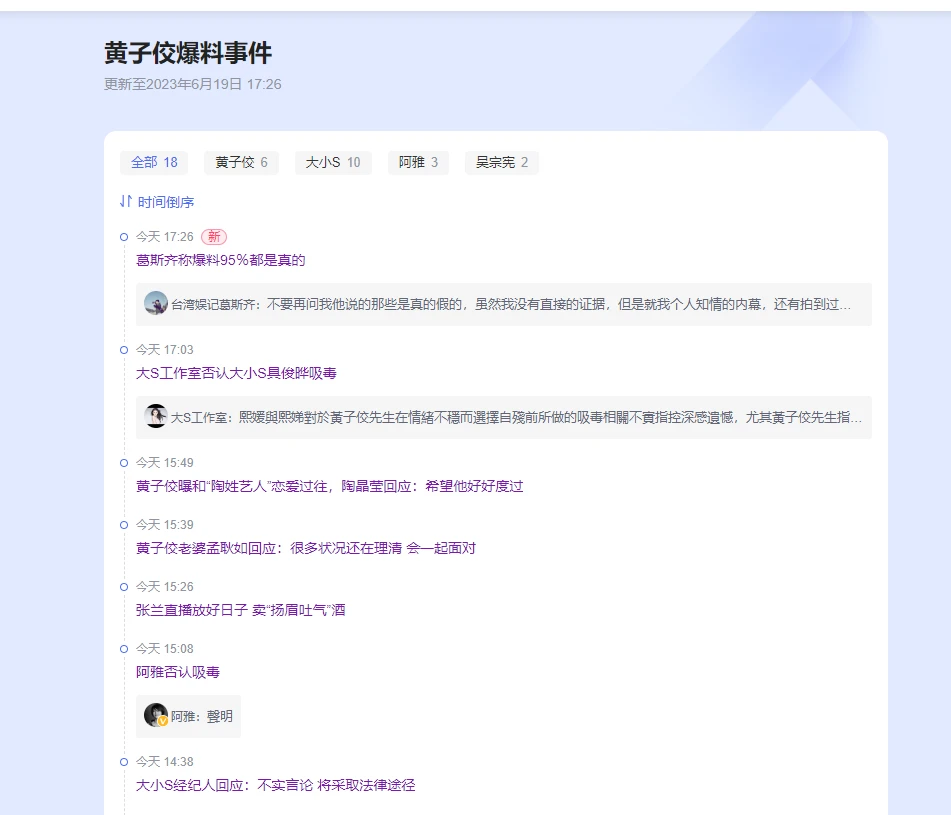Toggle 时间倒序 sort order

[x=166, y=202]
